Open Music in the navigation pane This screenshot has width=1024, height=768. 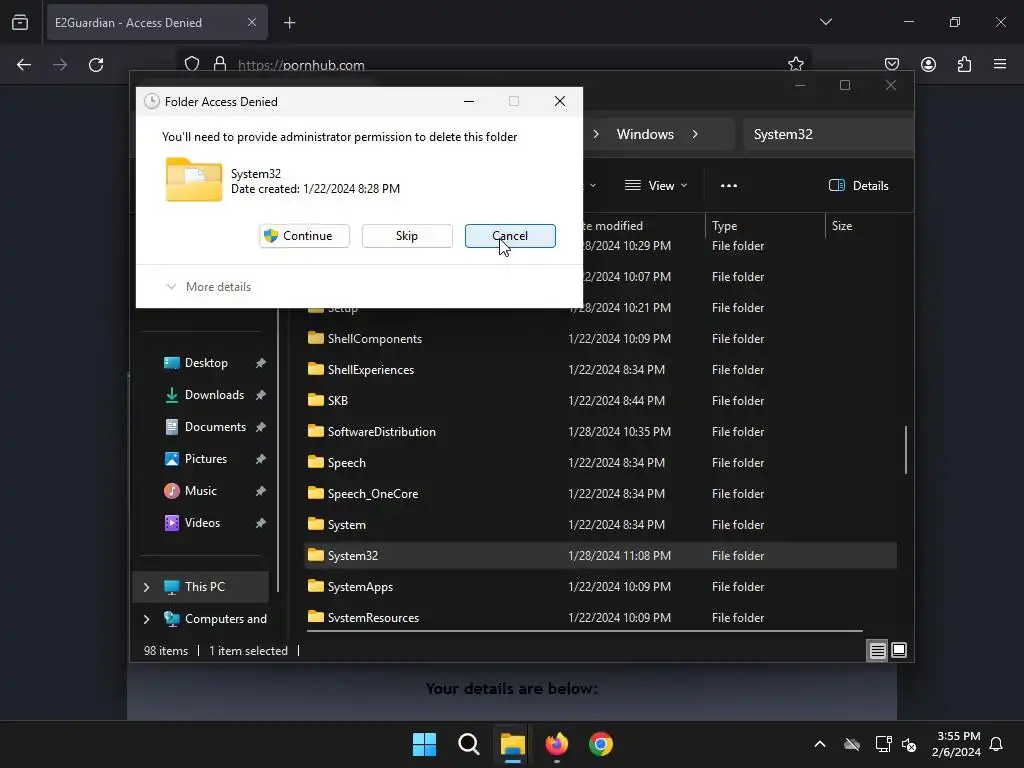(x=200, y=491)
